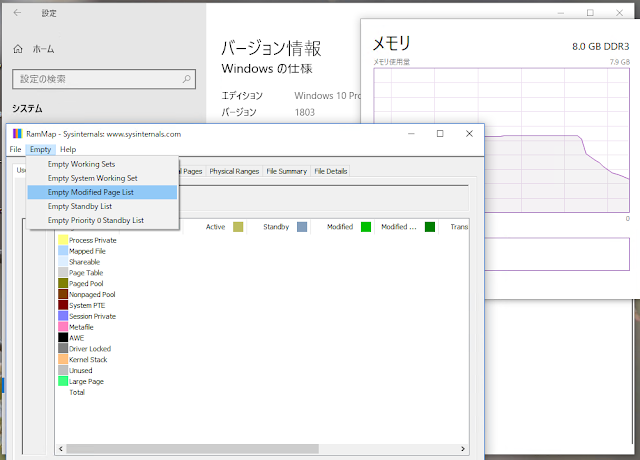This screenshot has width=640, height=460.
Task: Click the Session Private purple swatch
Action: tap(63, 316)
